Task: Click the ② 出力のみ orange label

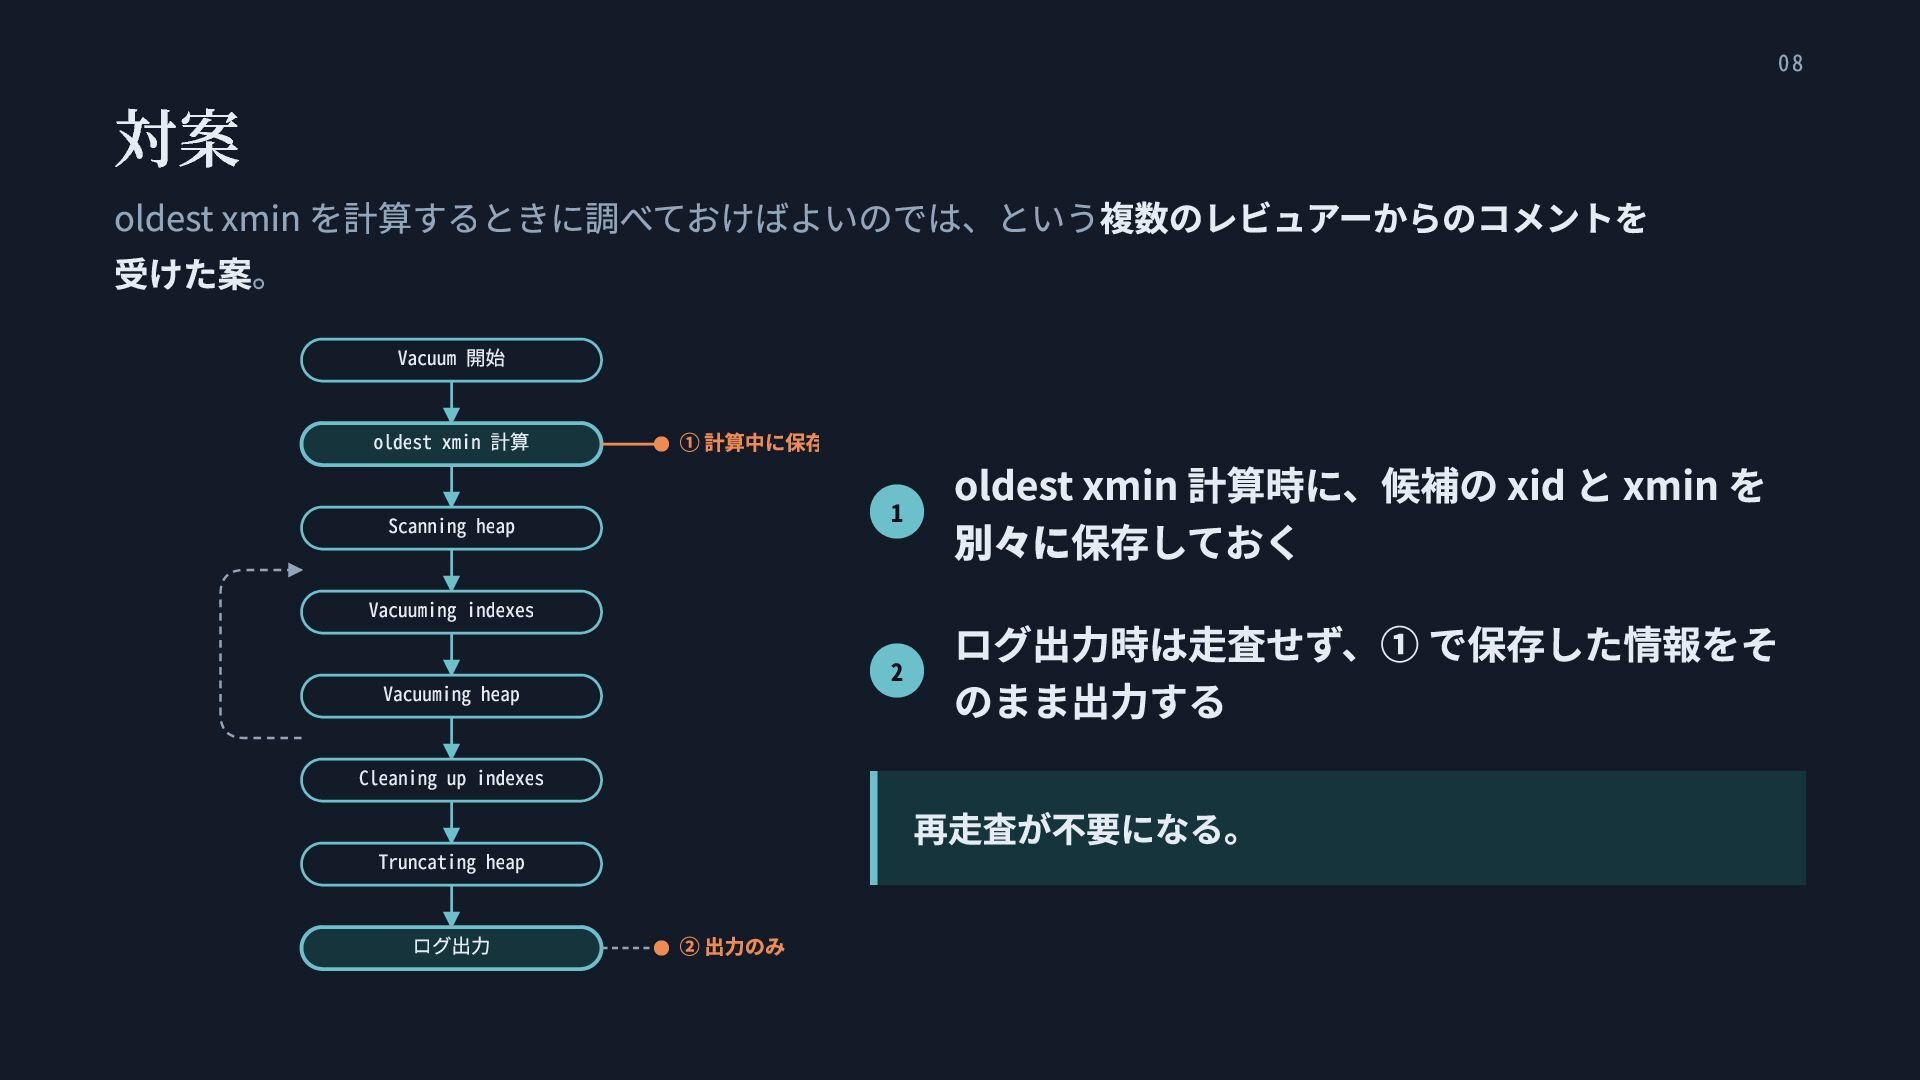Action: [732, 947]
